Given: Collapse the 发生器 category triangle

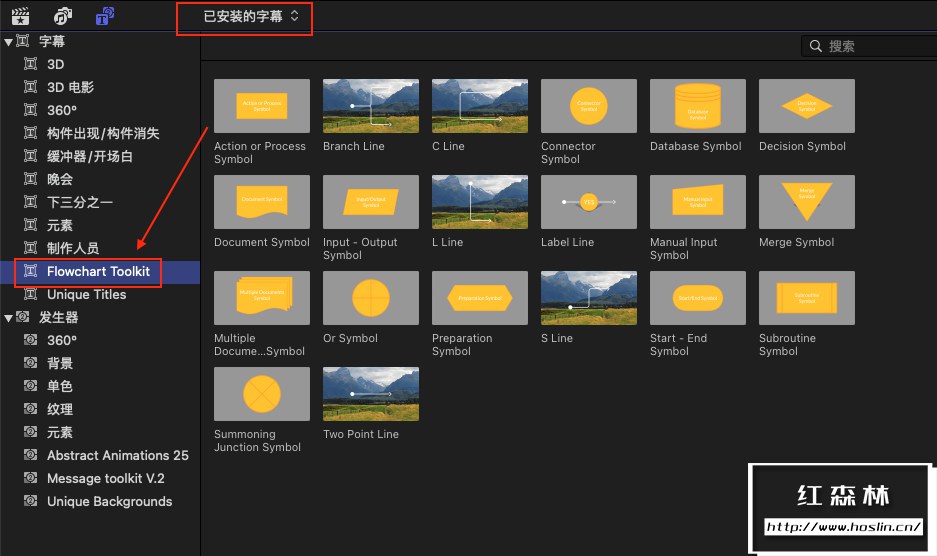Looking at the screenshot, I should (8, 318).
